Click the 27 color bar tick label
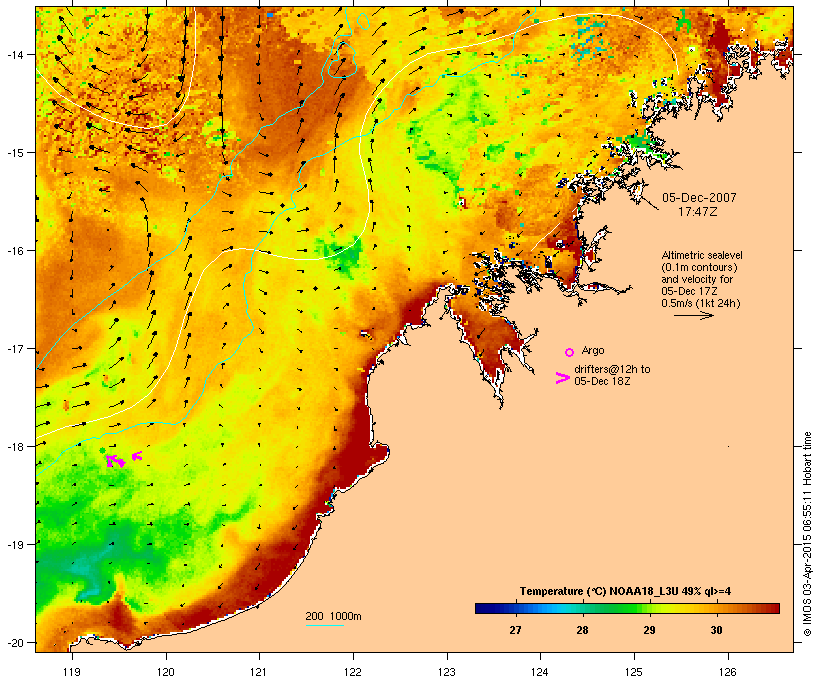The image size is (820, 680). (x=515, y=630)
